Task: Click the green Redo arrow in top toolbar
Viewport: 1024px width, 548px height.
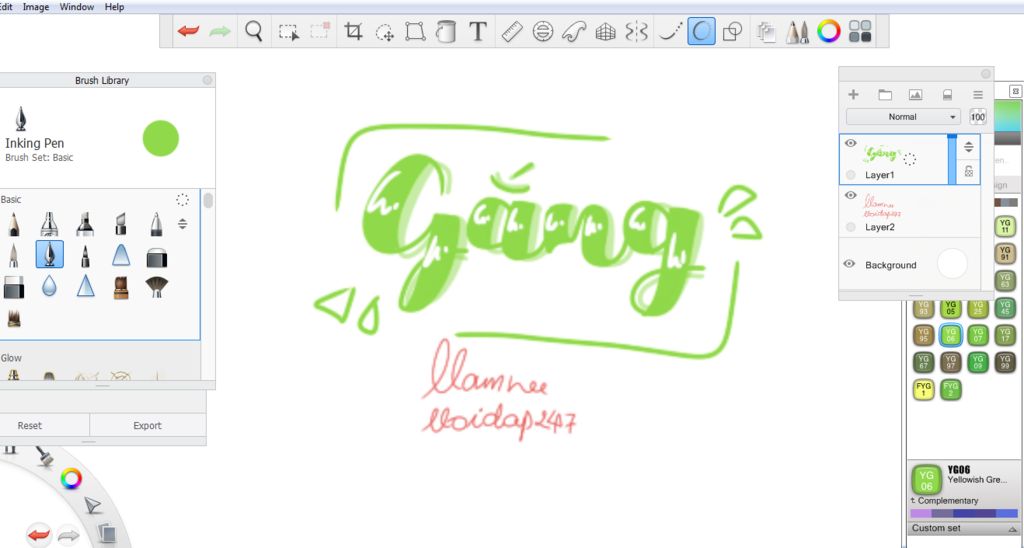Action: pyautogui.click(x=220, y=31)
